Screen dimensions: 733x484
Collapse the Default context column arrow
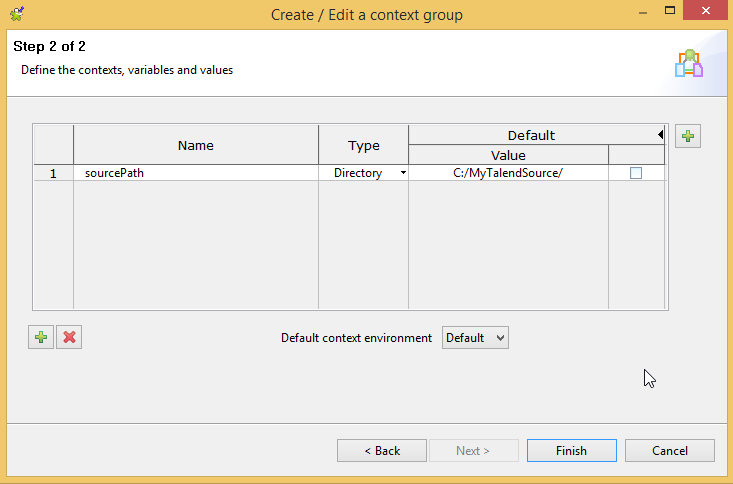[x=660, y=135]
